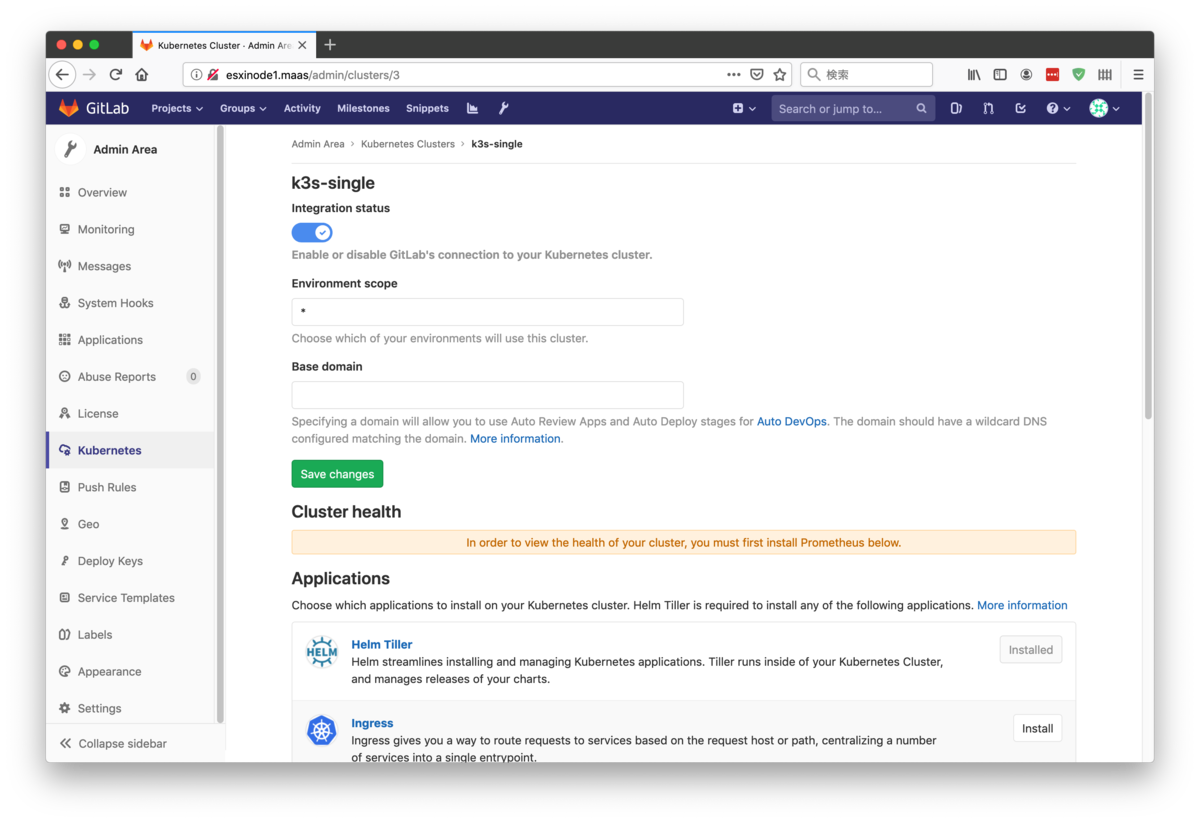Open Snippets in the top navbar
Screen dimensions: 1200x823
427,108
